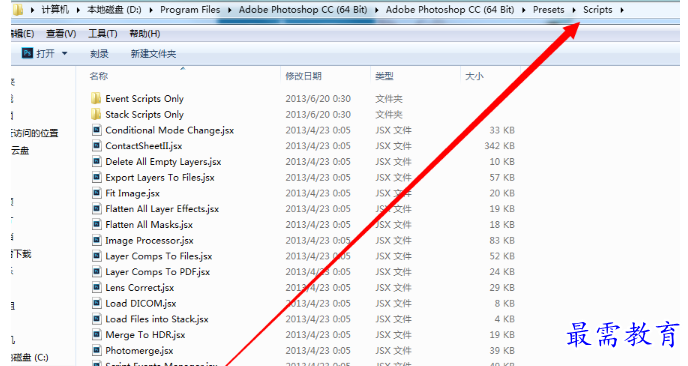
Task: Expand the arrow after the first Adobe Photoshop CC segment
Action: pyautogui.click(x=376, y=10)
